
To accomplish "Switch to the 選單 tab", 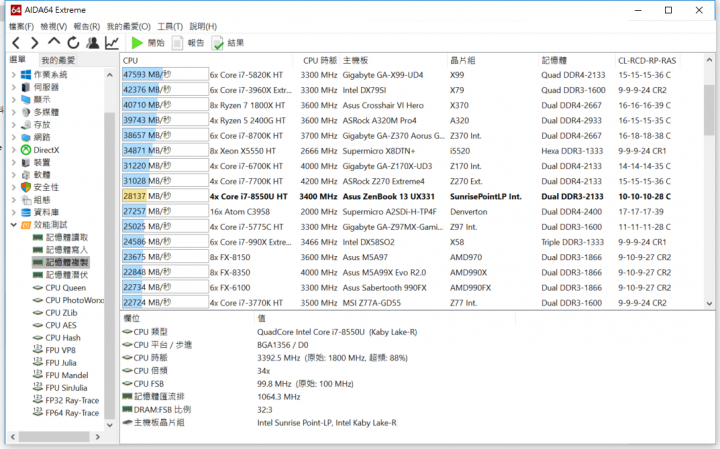I will click(18, 59).
